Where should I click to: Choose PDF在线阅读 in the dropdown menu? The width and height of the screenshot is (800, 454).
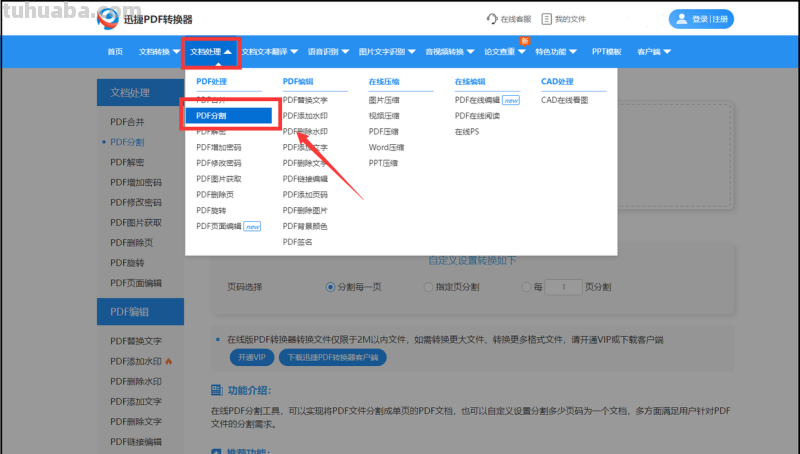(477, 116)
